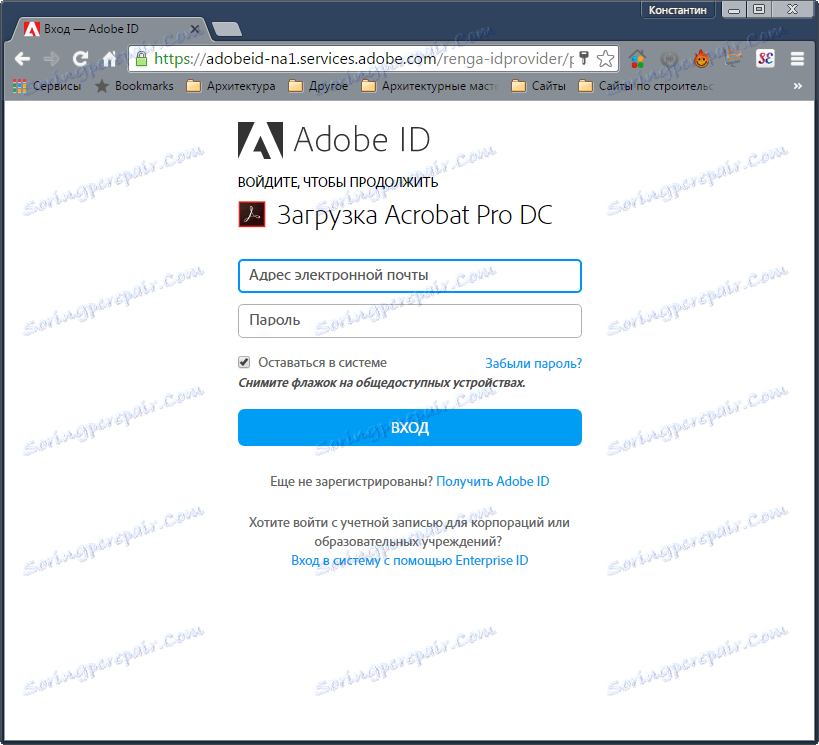Viewport: 819px width, 745px height.
Task: Close the Вход — Adobe ID tab
Action: [x=195, y=29]
